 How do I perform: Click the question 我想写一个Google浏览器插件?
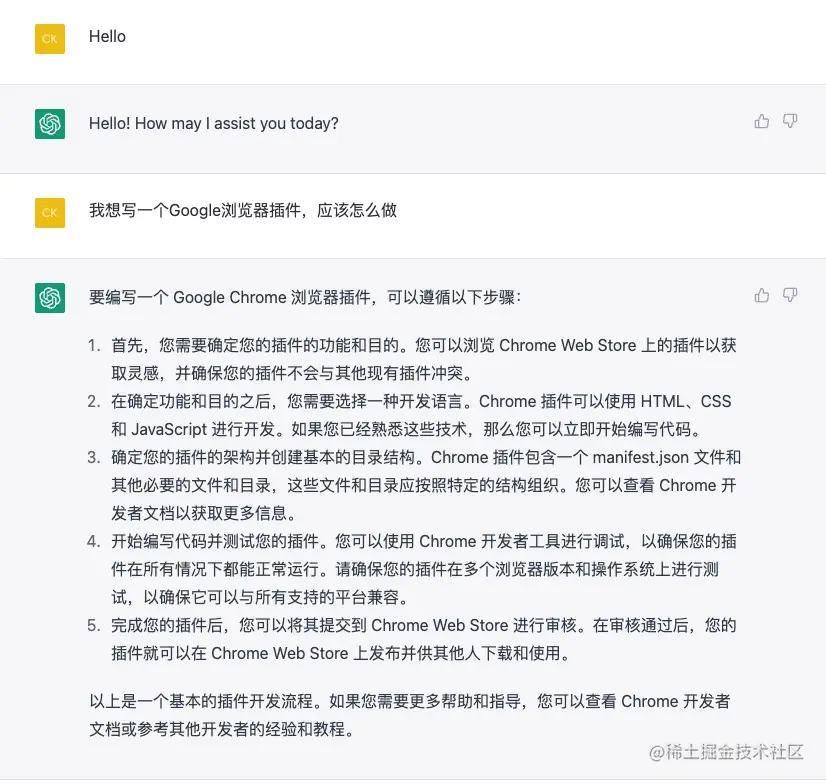click(x=243, y=210)
